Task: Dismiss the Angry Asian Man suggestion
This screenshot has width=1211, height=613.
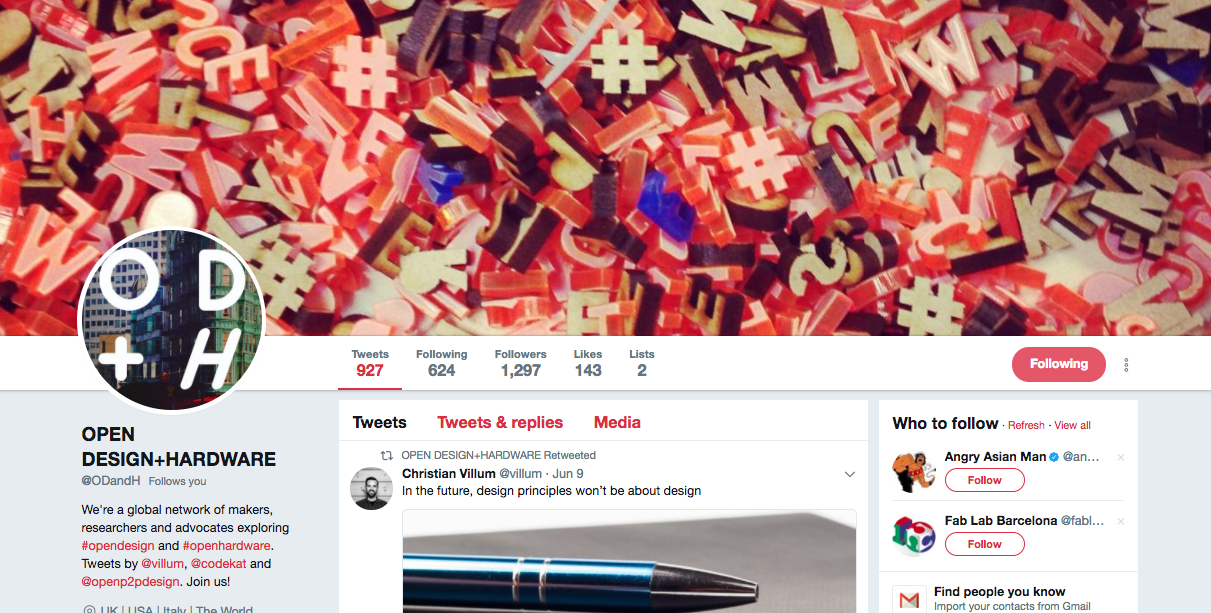Action: (x=1121, y=457)
